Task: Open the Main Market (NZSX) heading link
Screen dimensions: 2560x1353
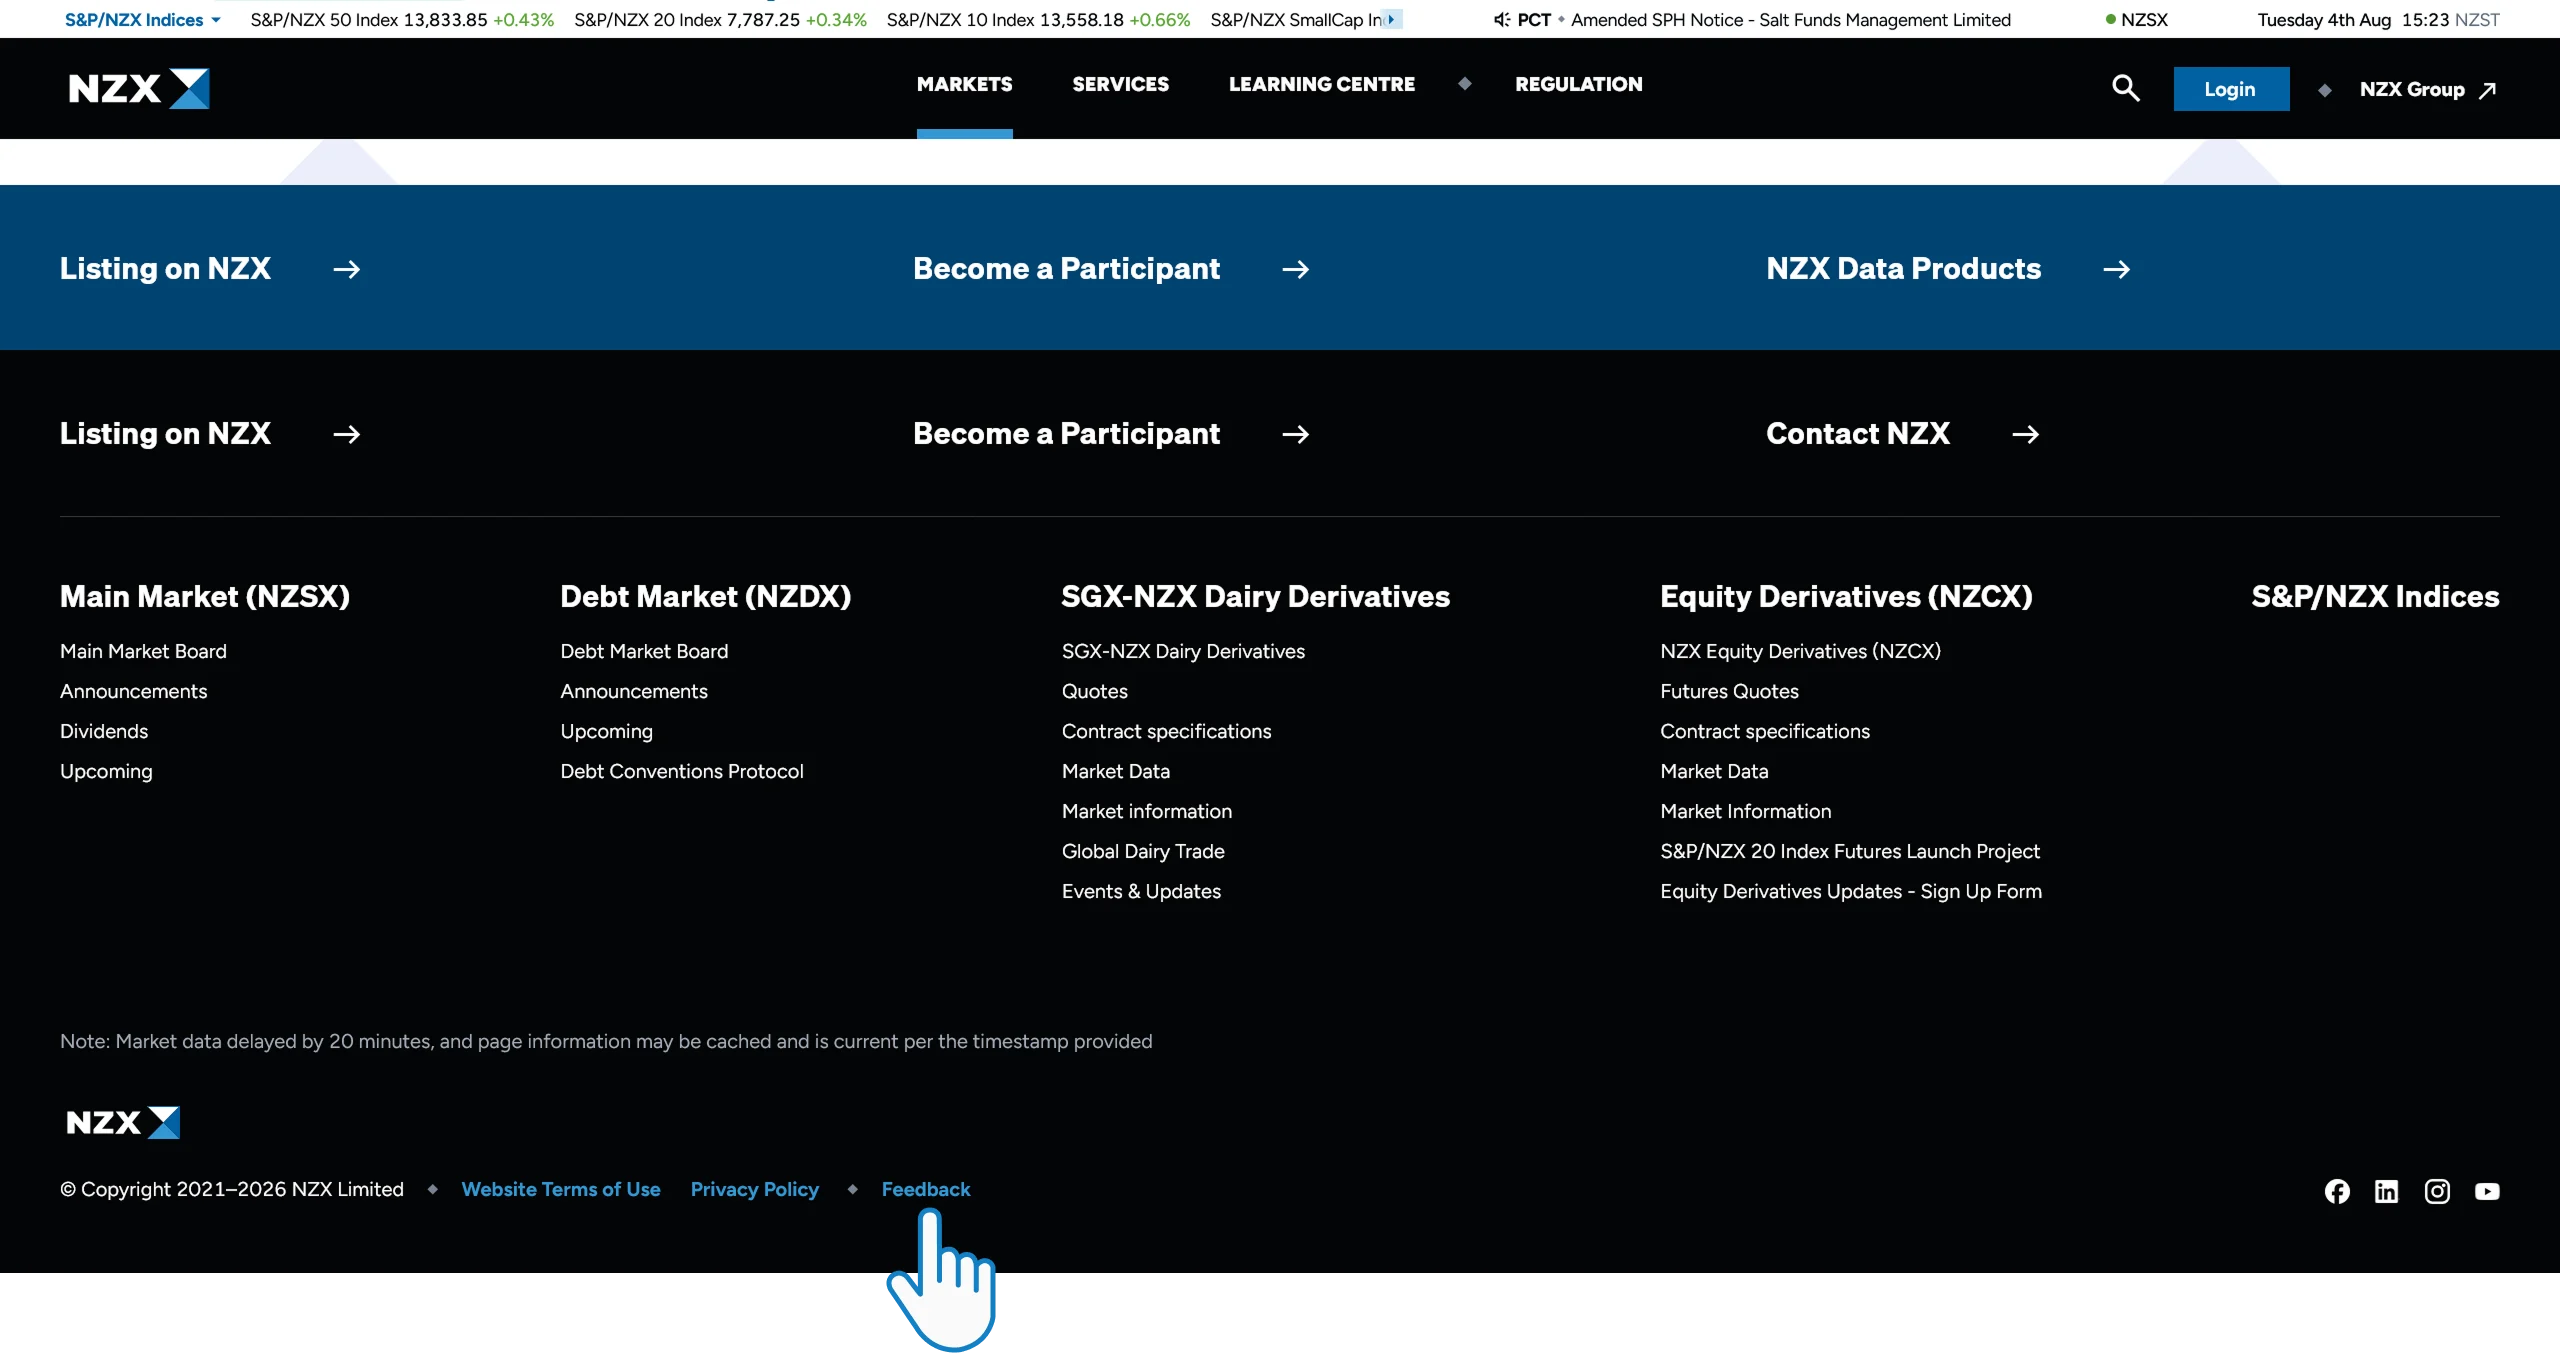Action: tap(205, 596)
